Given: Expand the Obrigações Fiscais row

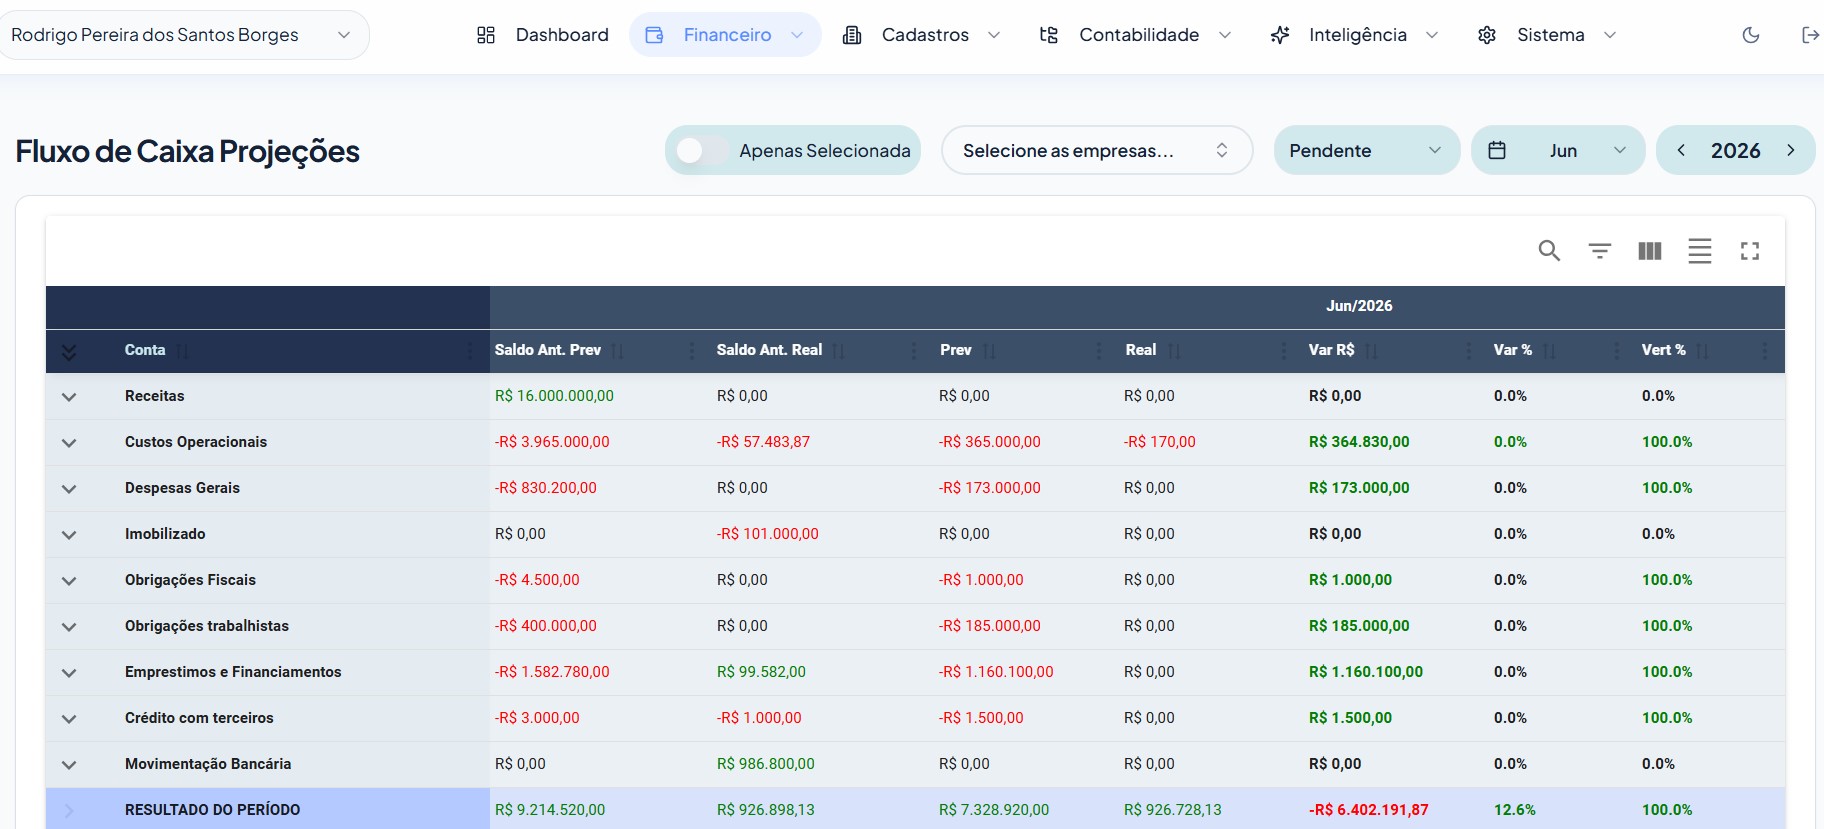Looking at the screenshot, I should point(69,581).
